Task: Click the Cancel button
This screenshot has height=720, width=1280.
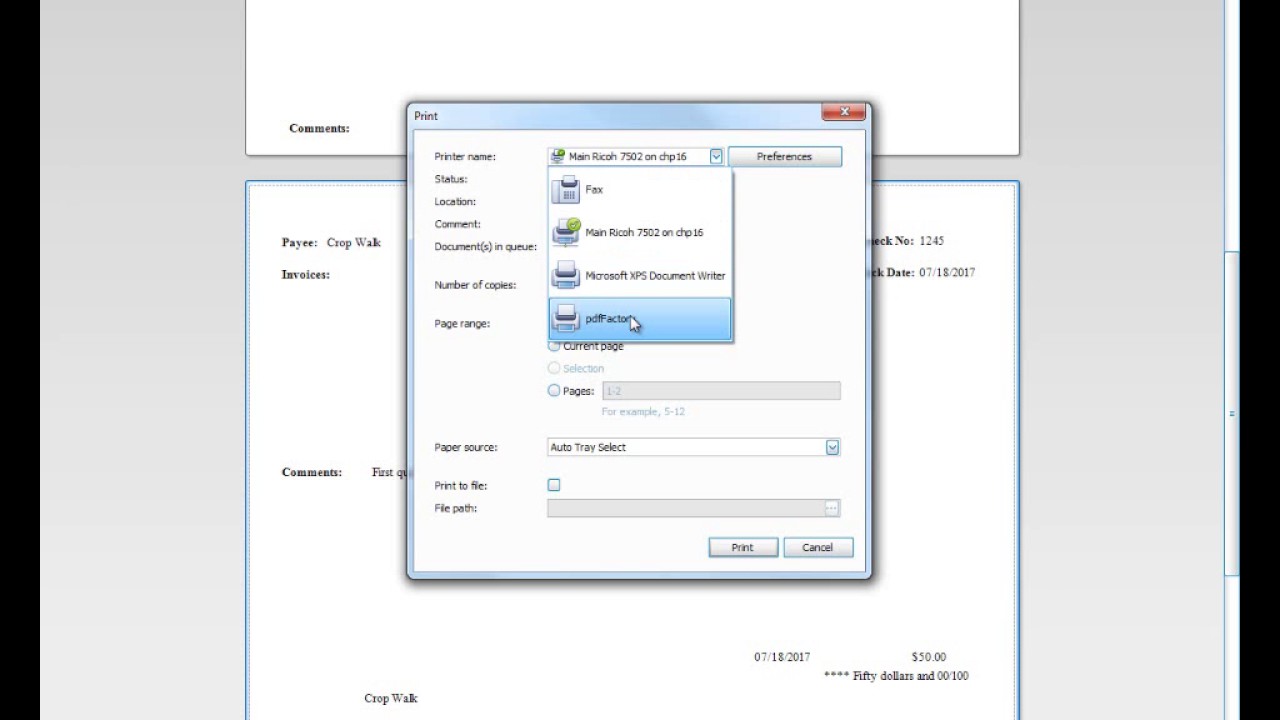Action: [x=817, y=547]
